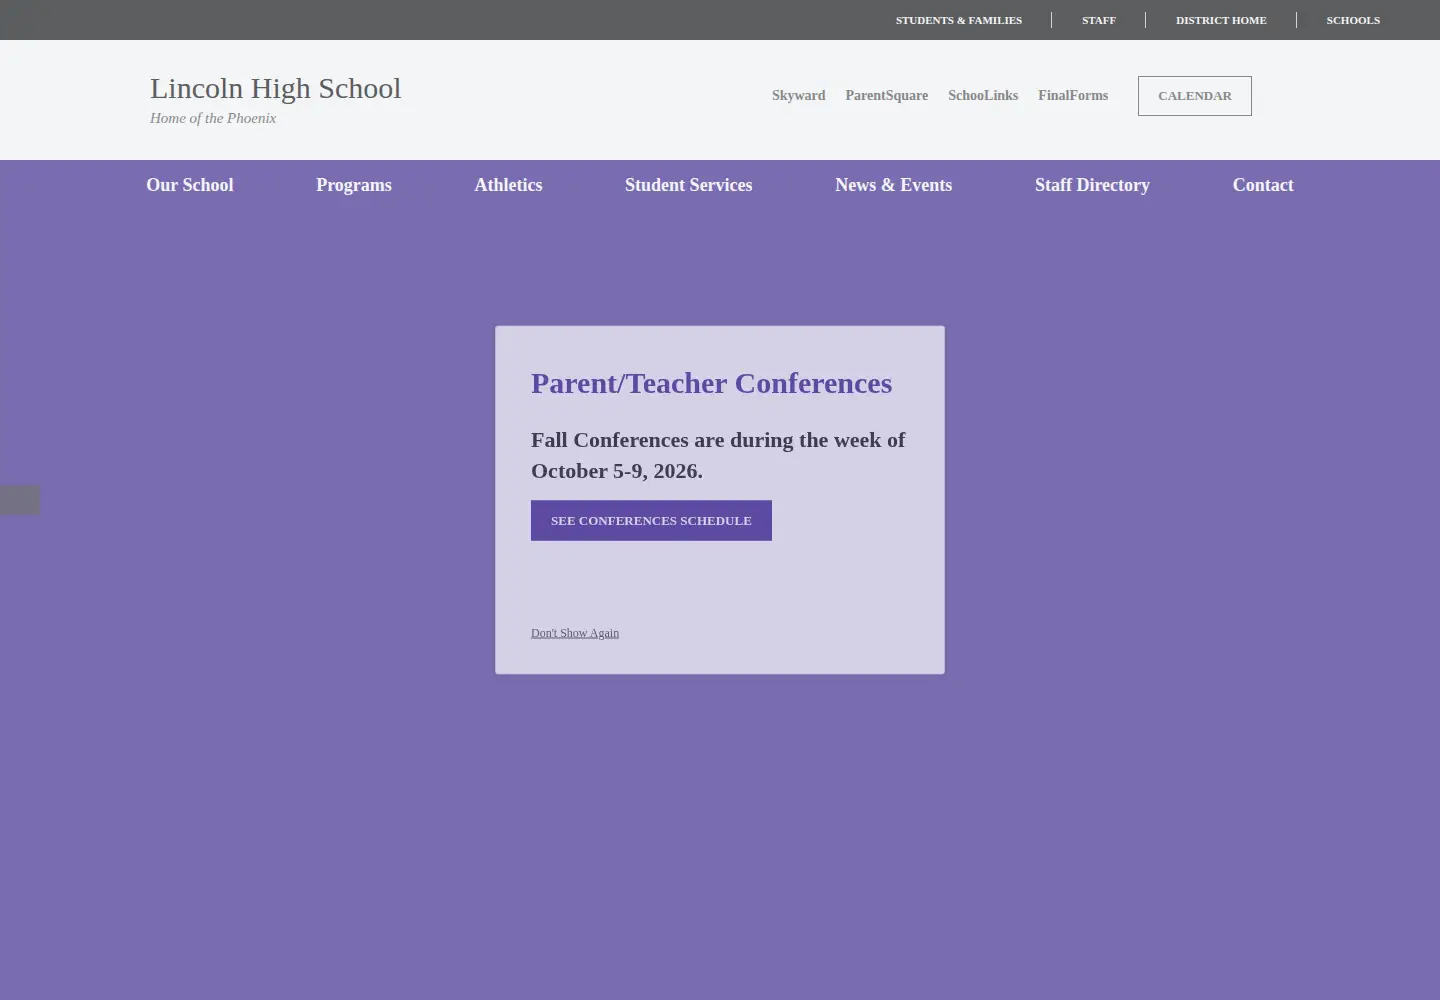Click the Home of the Phoenix tagline
The width and height of the screenshot is (1440, 1000).
pos(213,118)
